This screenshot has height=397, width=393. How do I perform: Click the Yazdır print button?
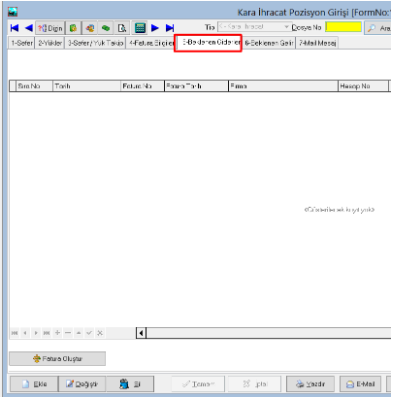pyautogui.click(x=310, y=384)
